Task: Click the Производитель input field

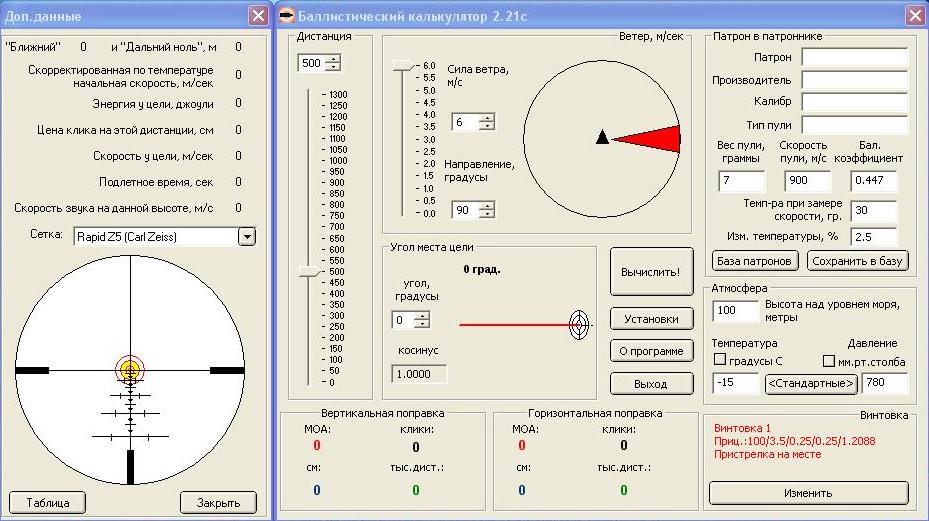Action: click(855, 79)
